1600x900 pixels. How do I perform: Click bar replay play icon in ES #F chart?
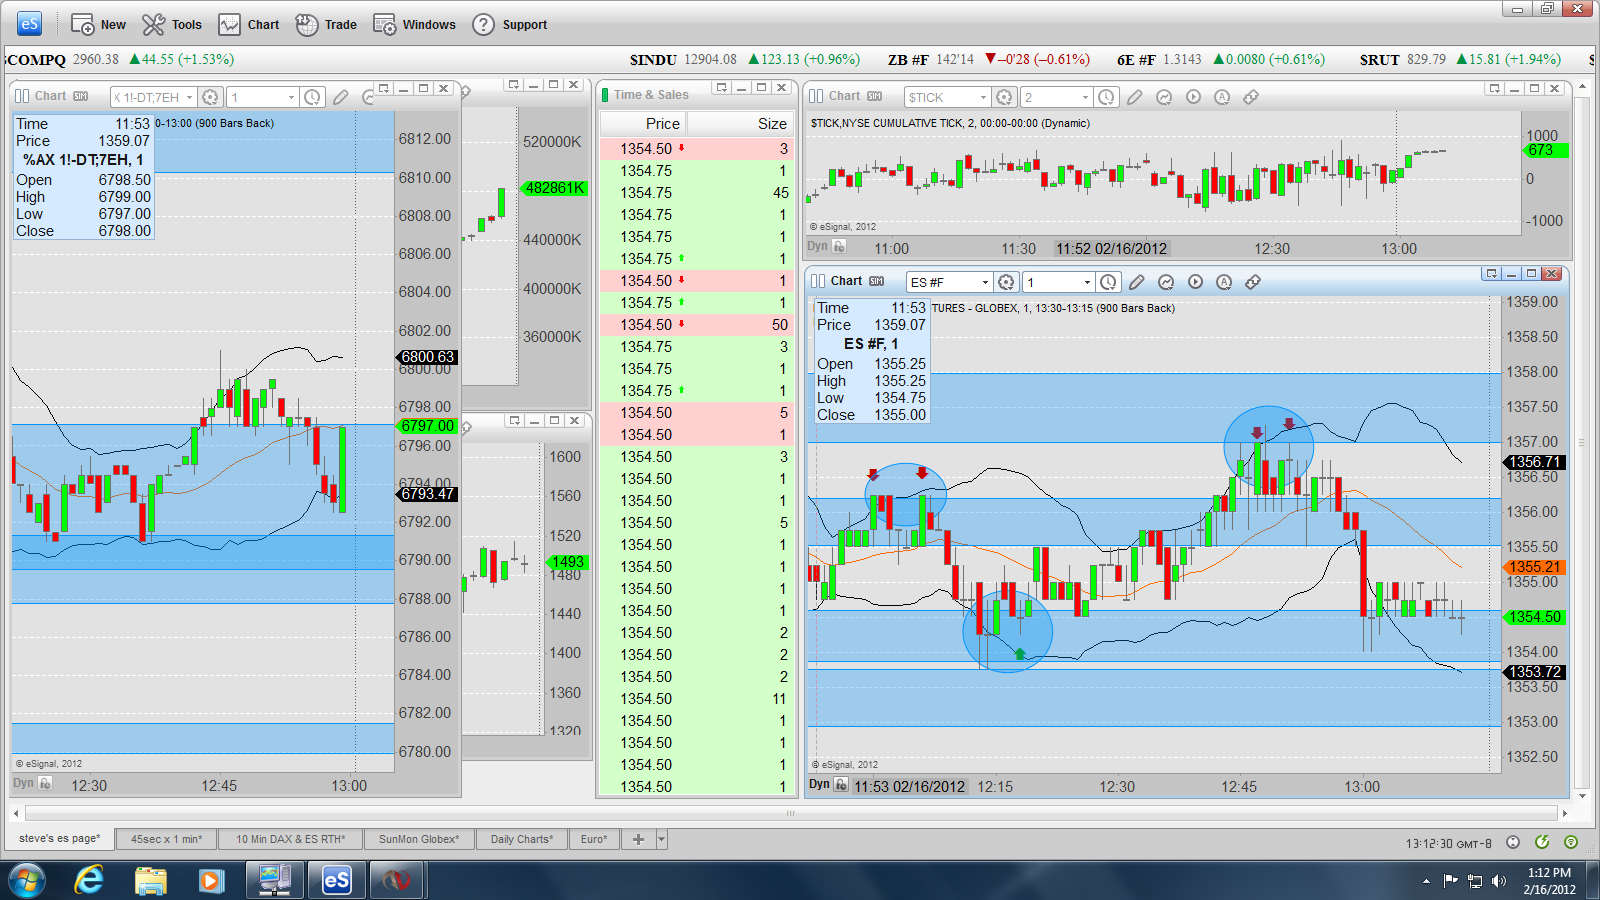1195,282
